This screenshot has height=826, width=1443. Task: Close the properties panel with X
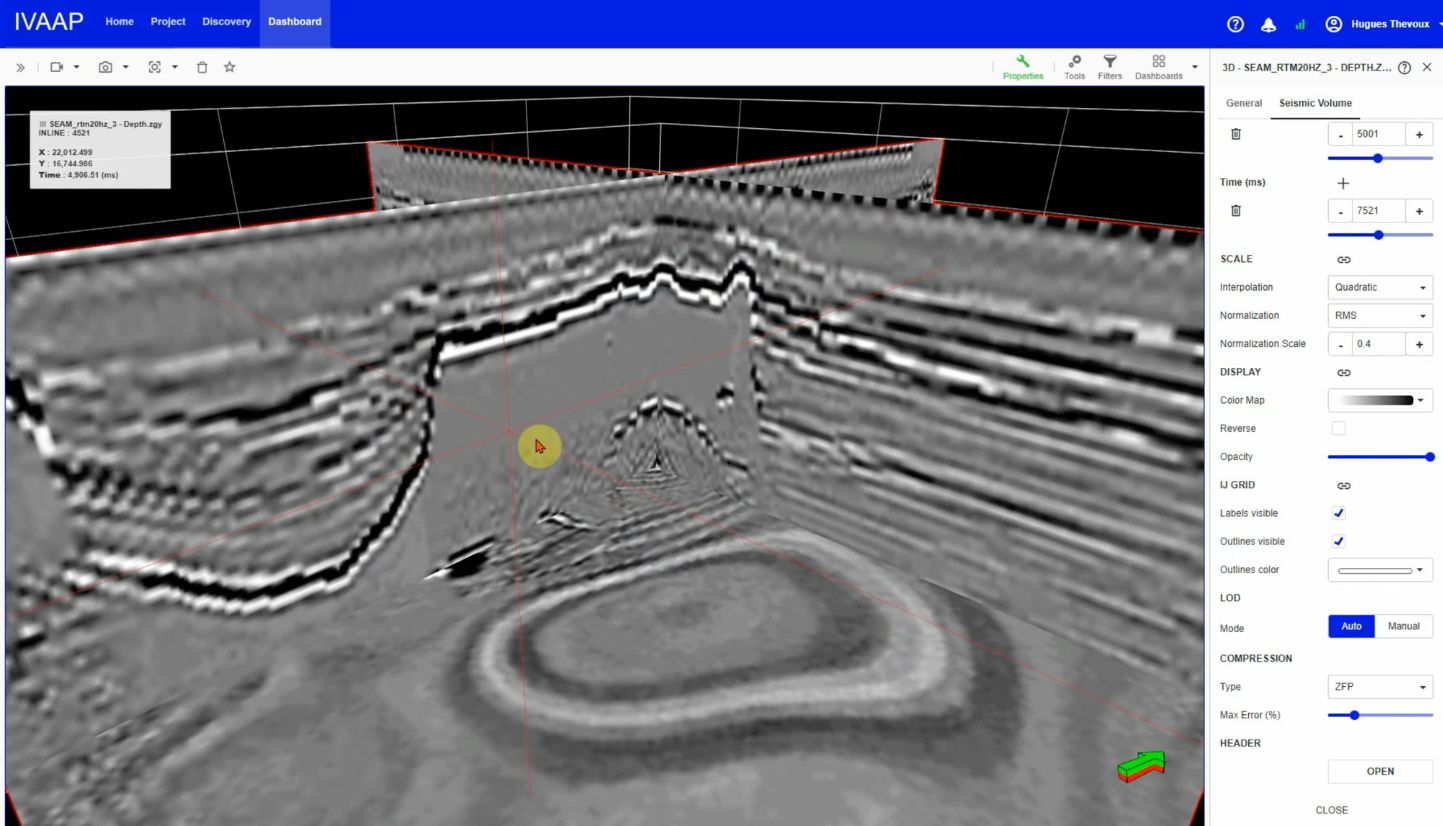click(1427, 67)
